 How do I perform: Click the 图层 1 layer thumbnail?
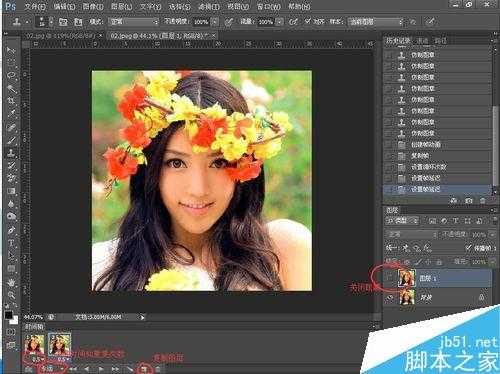point(407,278)
